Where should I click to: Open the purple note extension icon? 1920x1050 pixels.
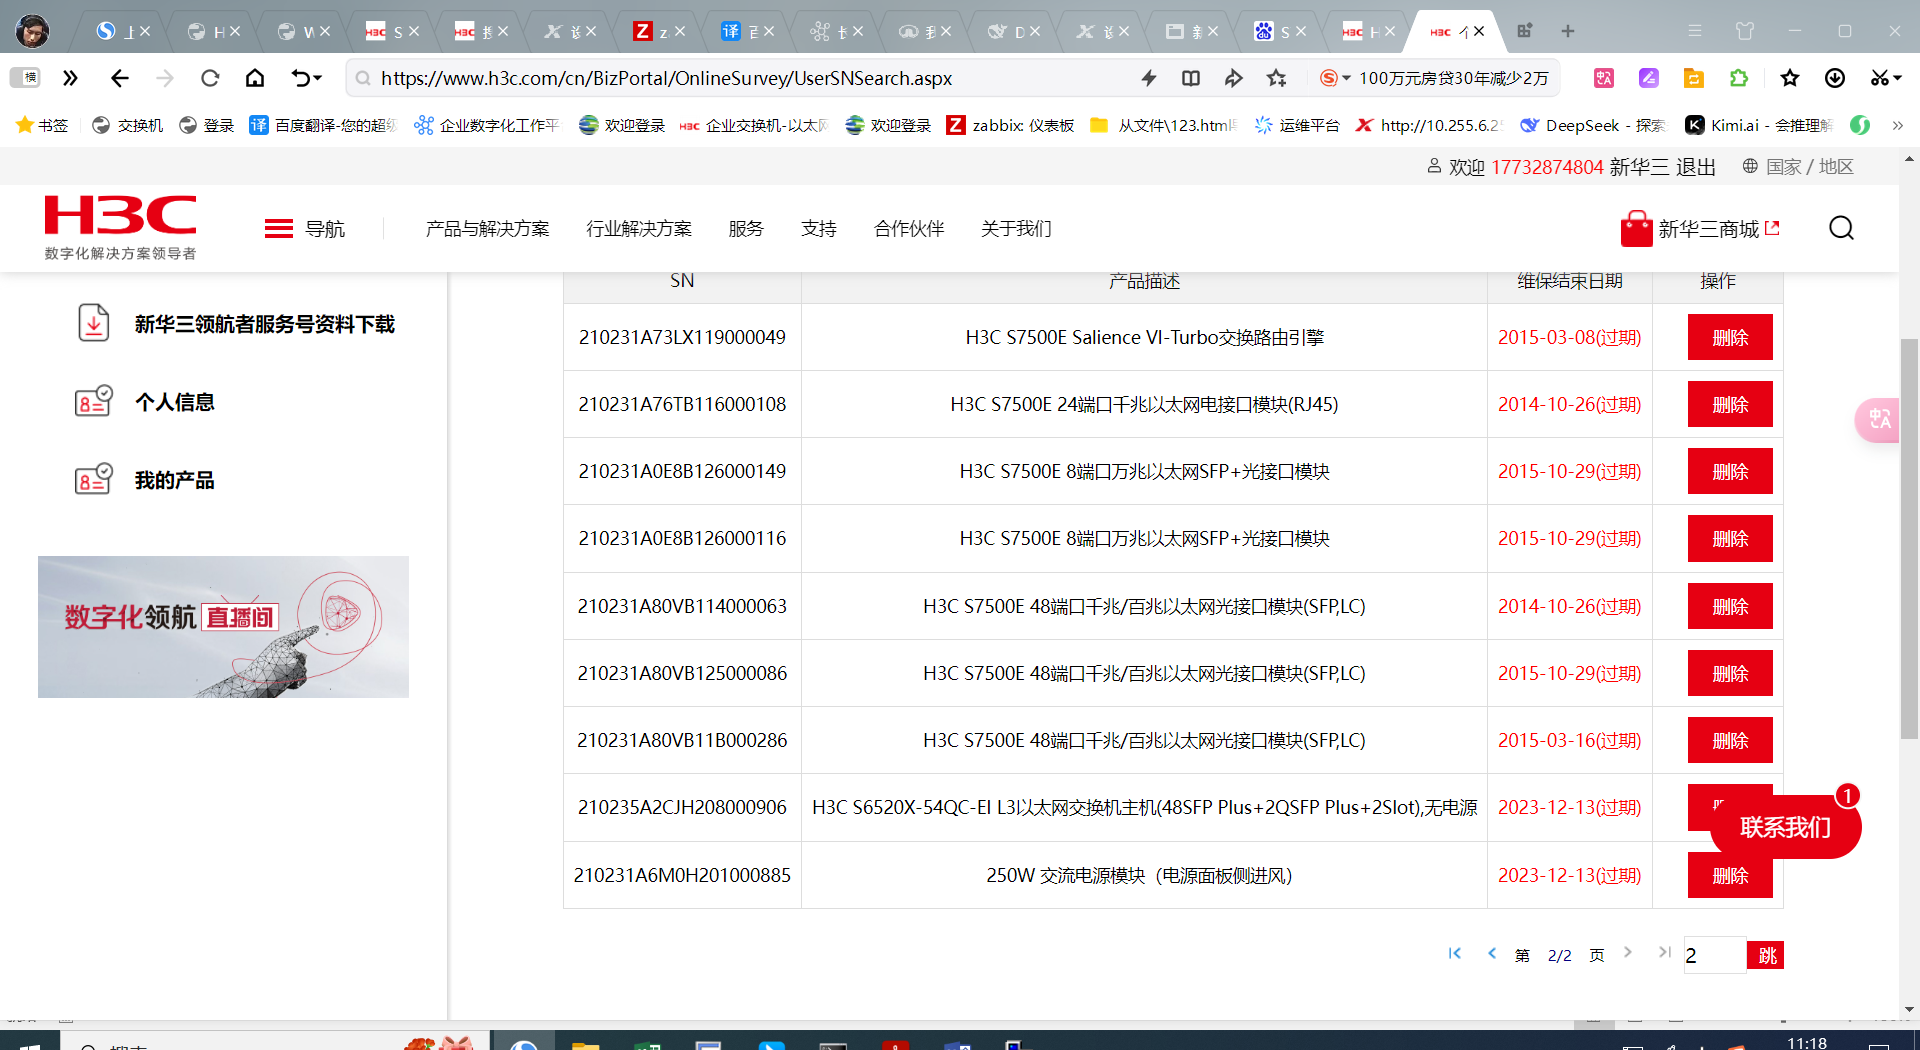click(1649, 78)
